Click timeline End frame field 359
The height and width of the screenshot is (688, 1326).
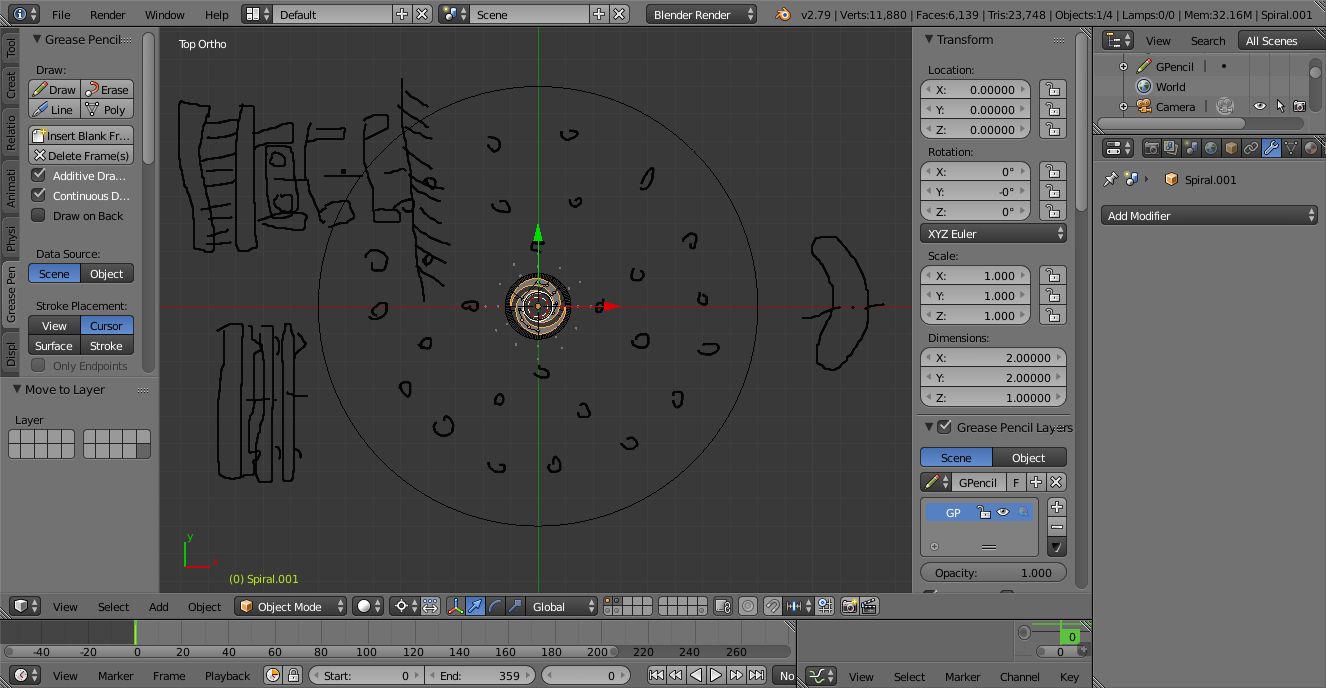(480, 675)
